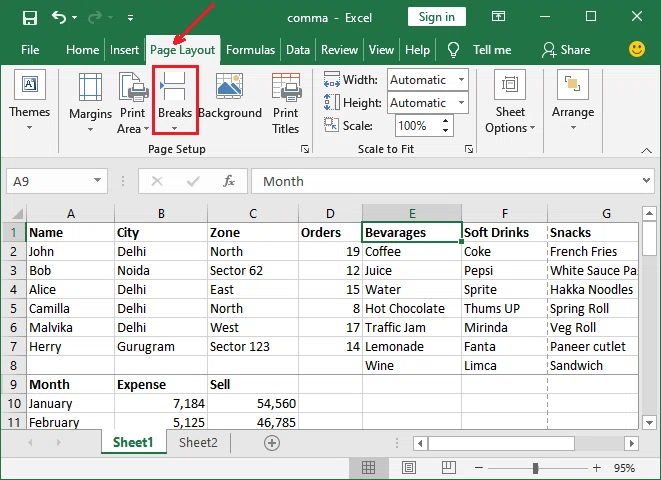This screenshot has height=480, width=661.
Task: Open the Name Box dropdown
Action: point(97,180)
